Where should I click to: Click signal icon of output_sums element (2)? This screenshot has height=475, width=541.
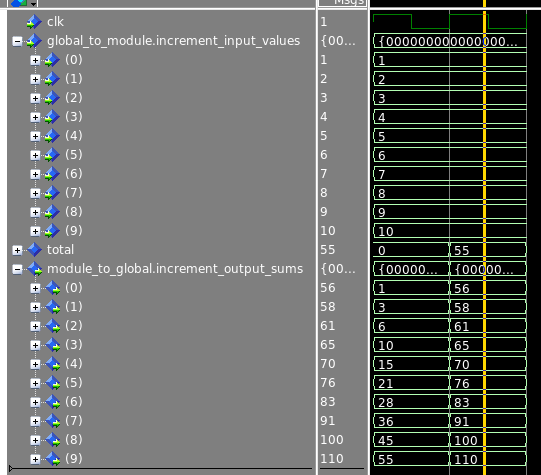click(x=52, y=326)
